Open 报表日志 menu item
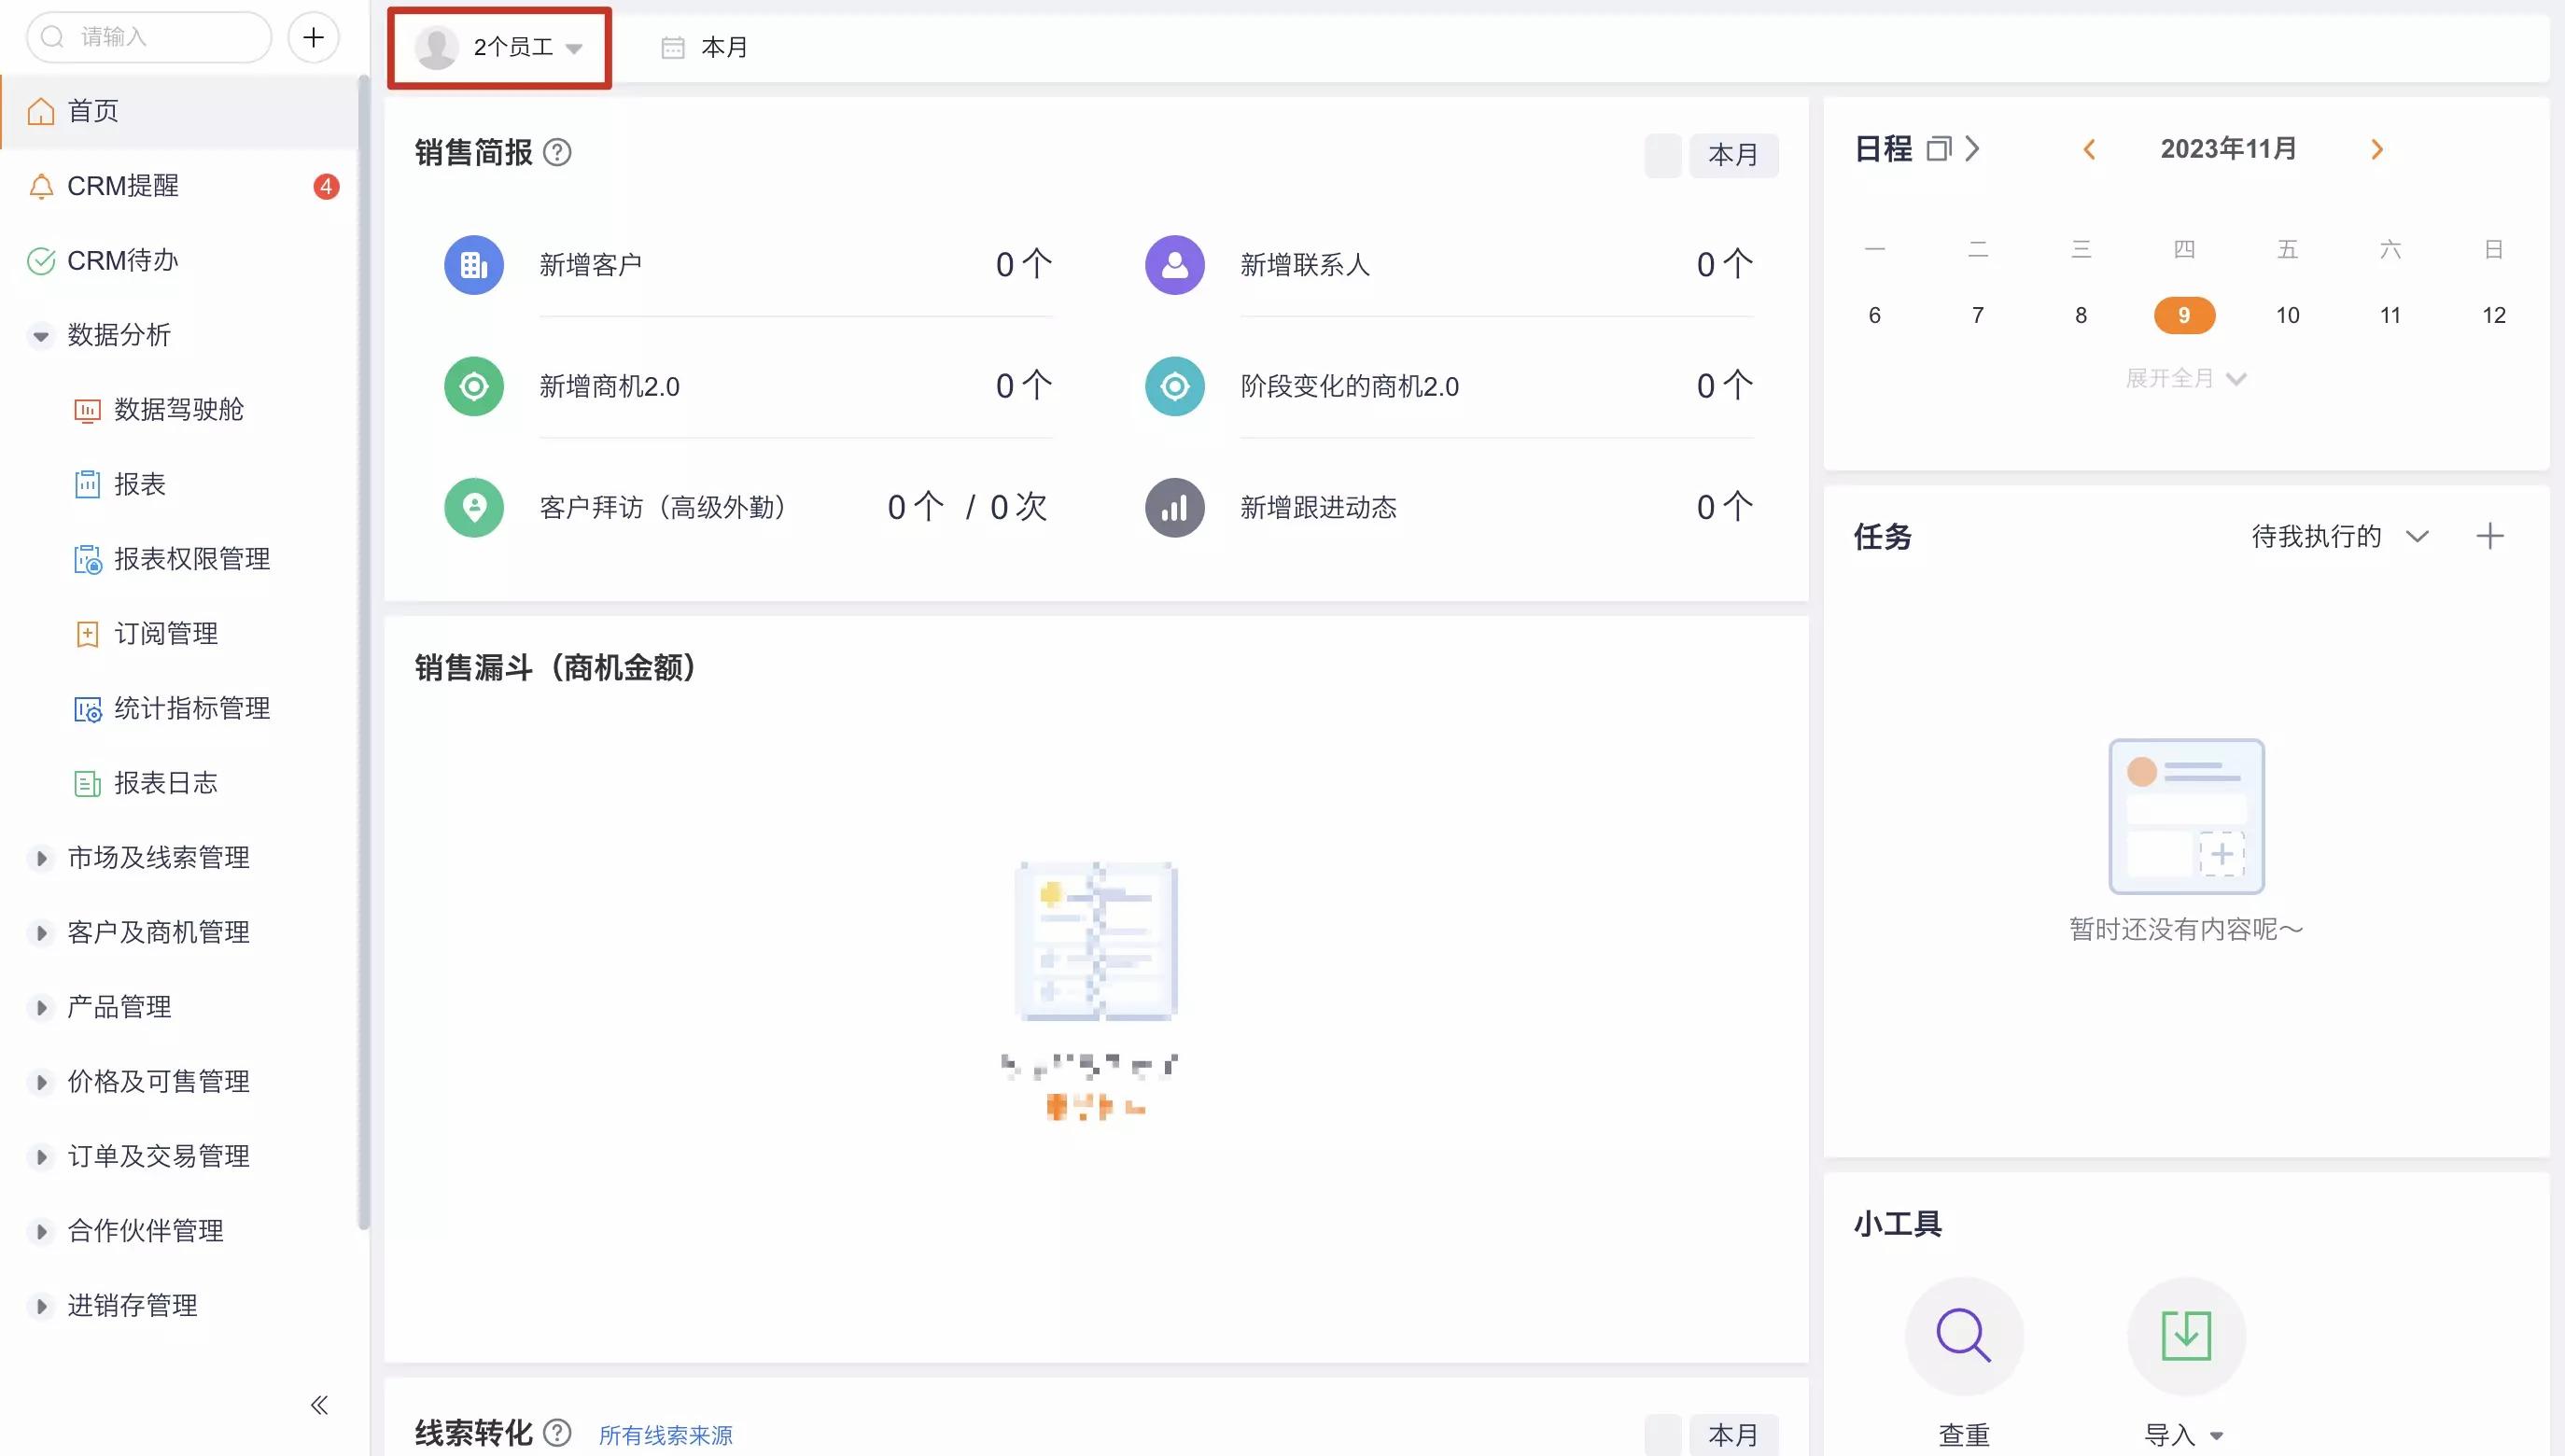This screenshot has width=2565, height=1456. coord(179,784)
